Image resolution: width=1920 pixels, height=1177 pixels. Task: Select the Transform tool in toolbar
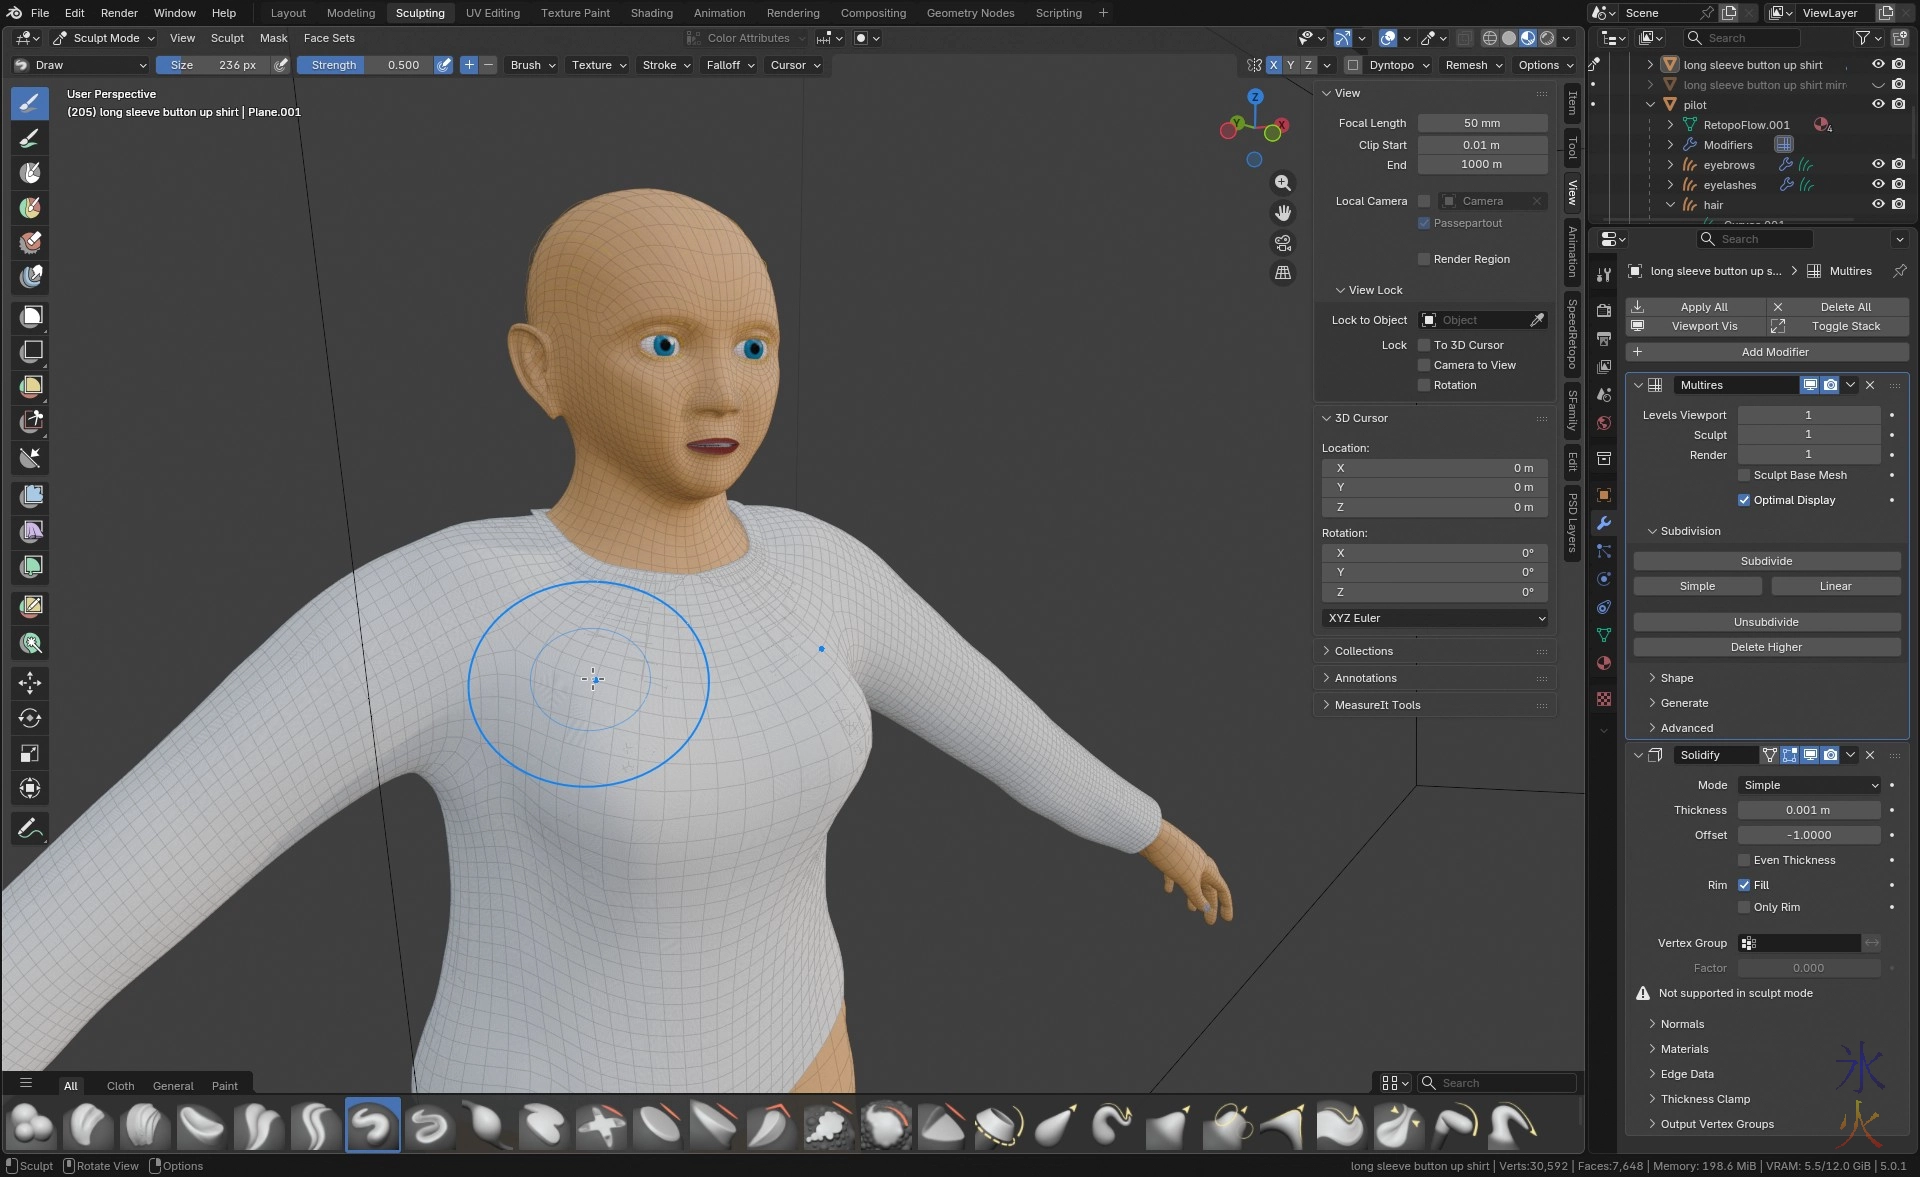(x=30, y=788)
